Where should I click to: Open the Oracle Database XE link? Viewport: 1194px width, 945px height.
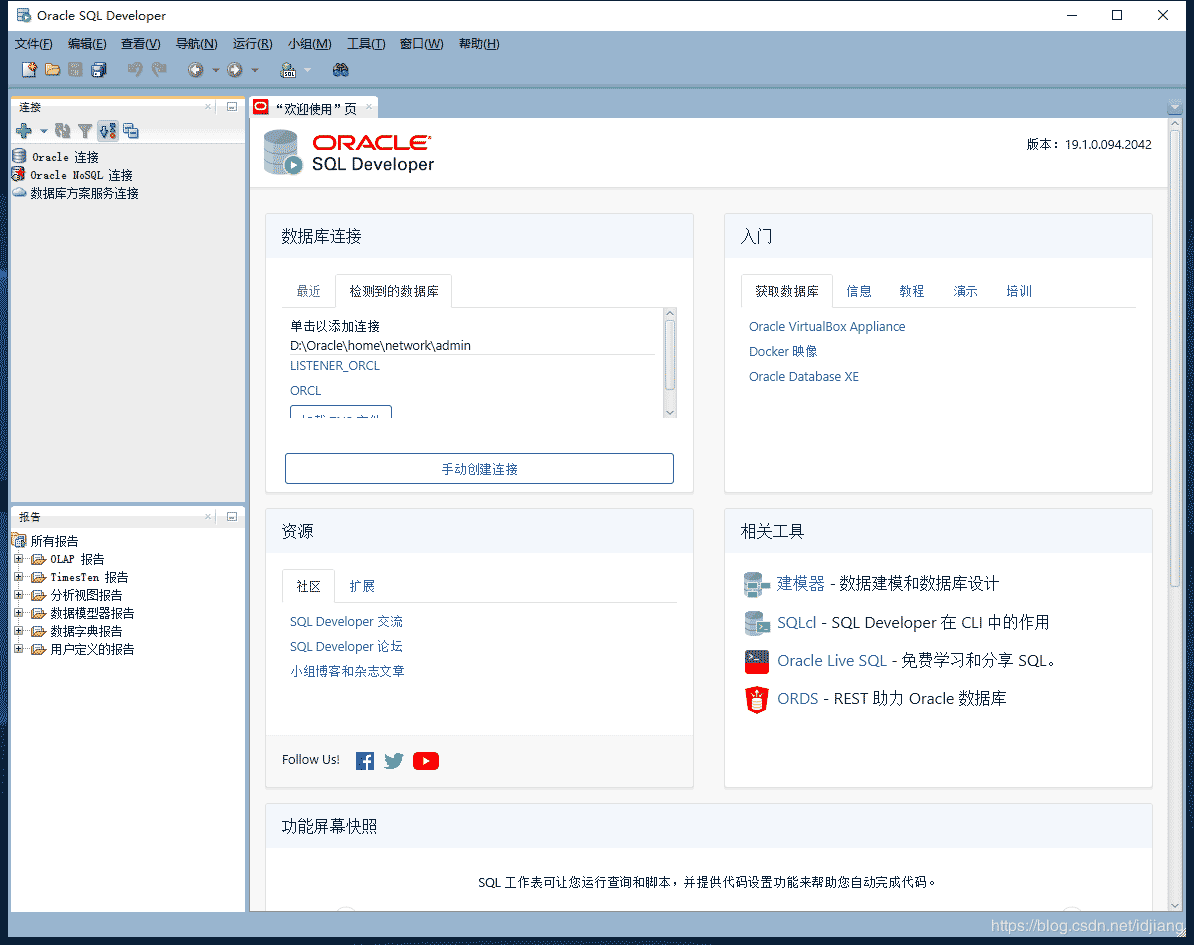click(803, 377)
